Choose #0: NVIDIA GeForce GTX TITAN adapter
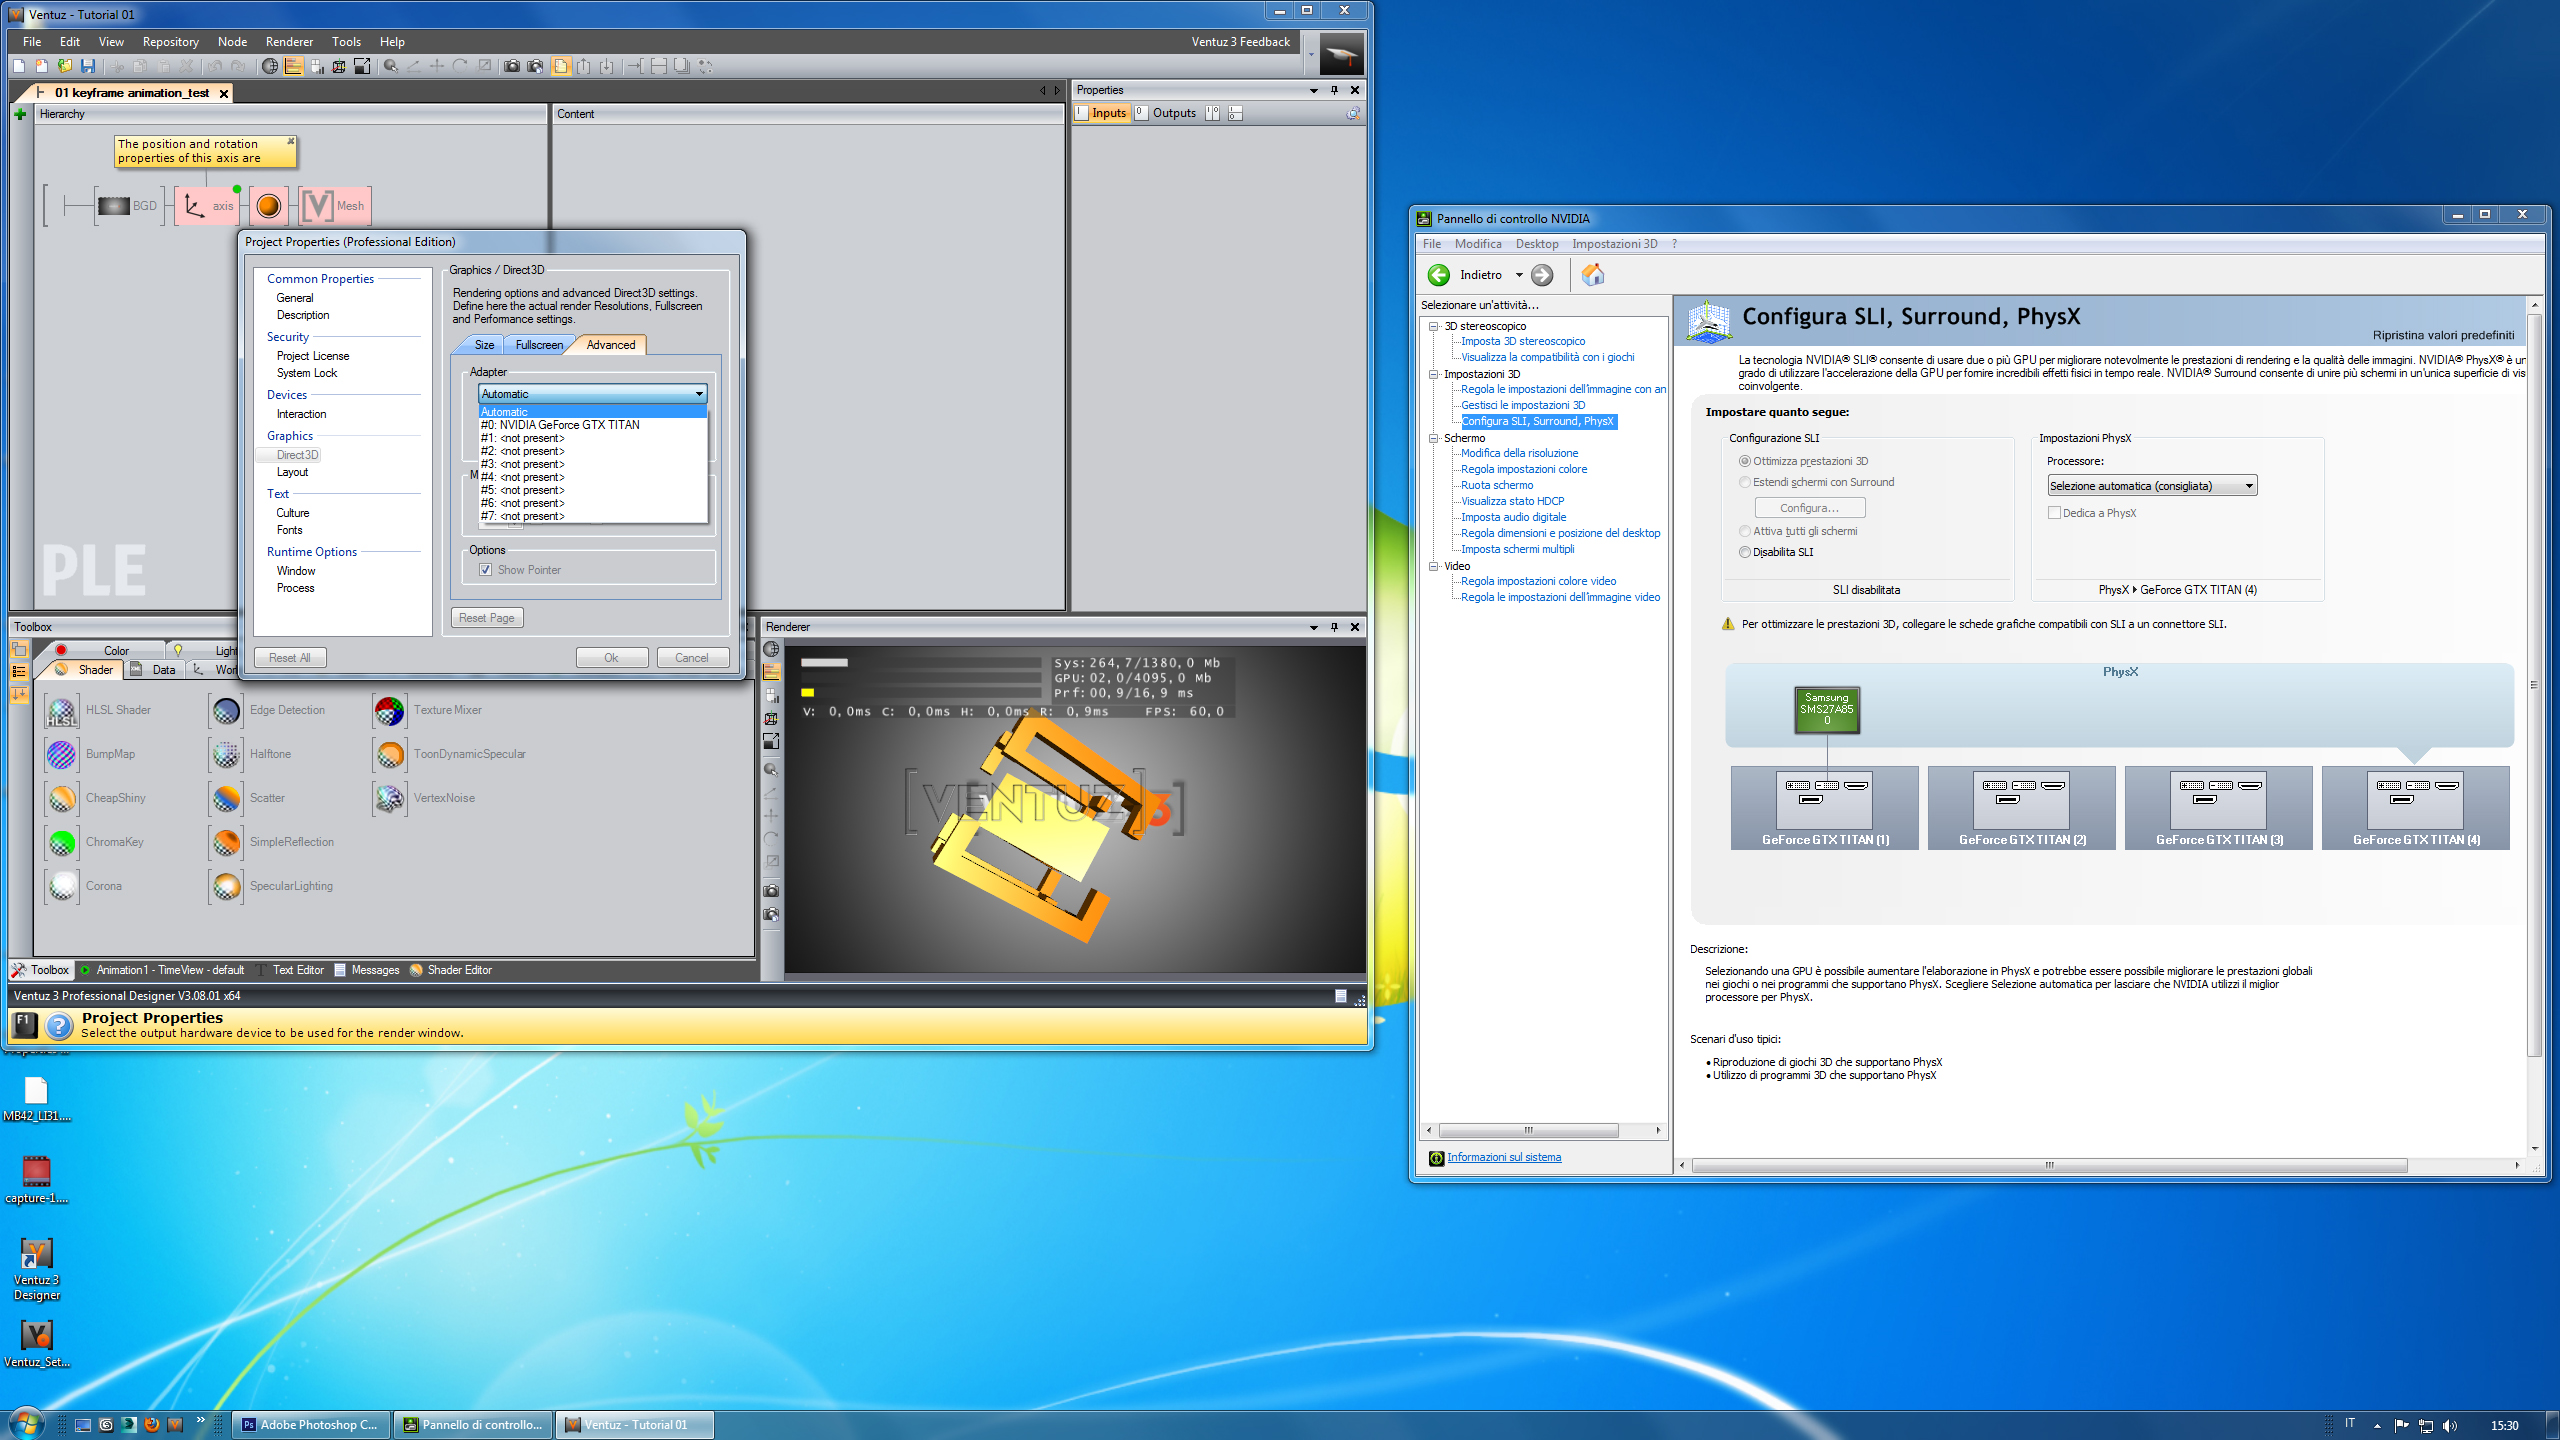Screen dimensions: 2560x1440 [560, 425]
